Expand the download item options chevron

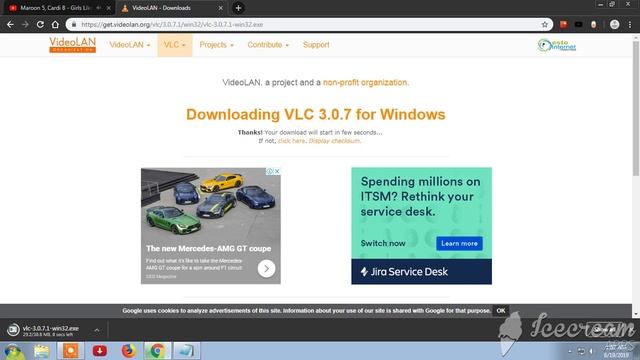[97, 330]
